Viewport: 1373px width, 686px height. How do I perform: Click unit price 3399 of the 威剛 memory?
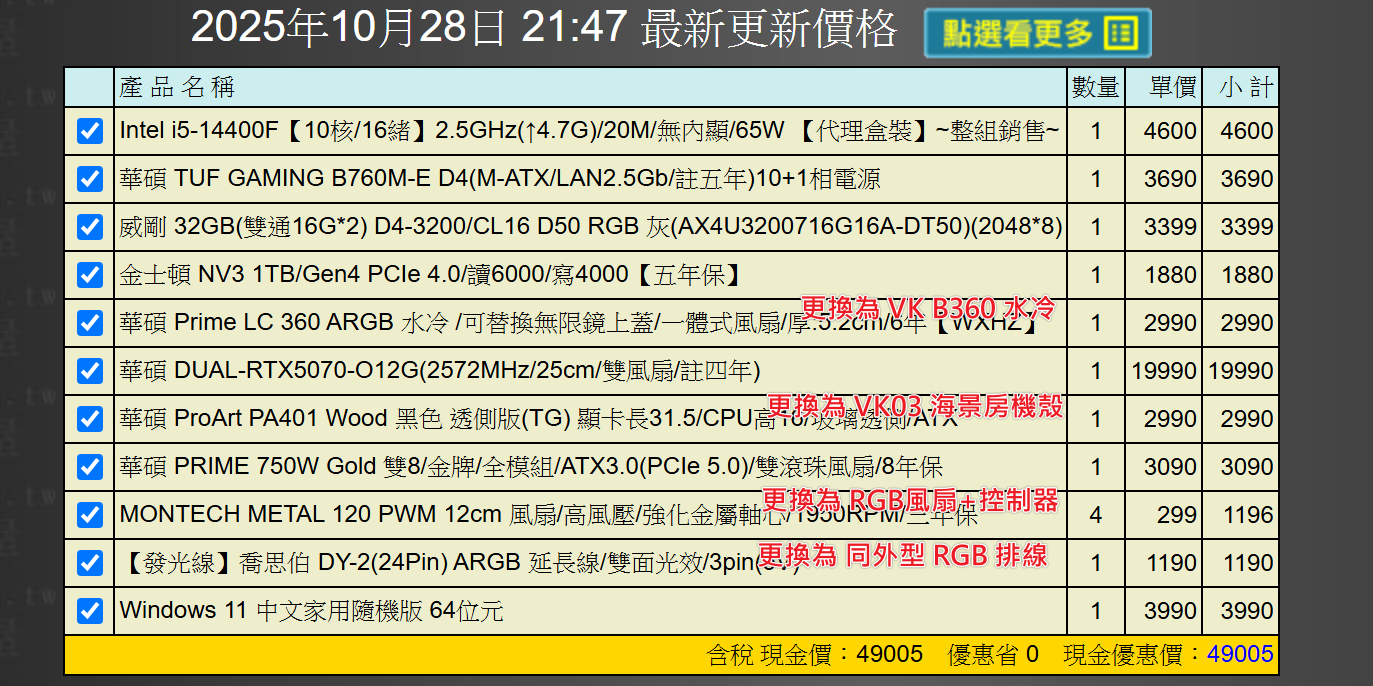point(1170,227)
